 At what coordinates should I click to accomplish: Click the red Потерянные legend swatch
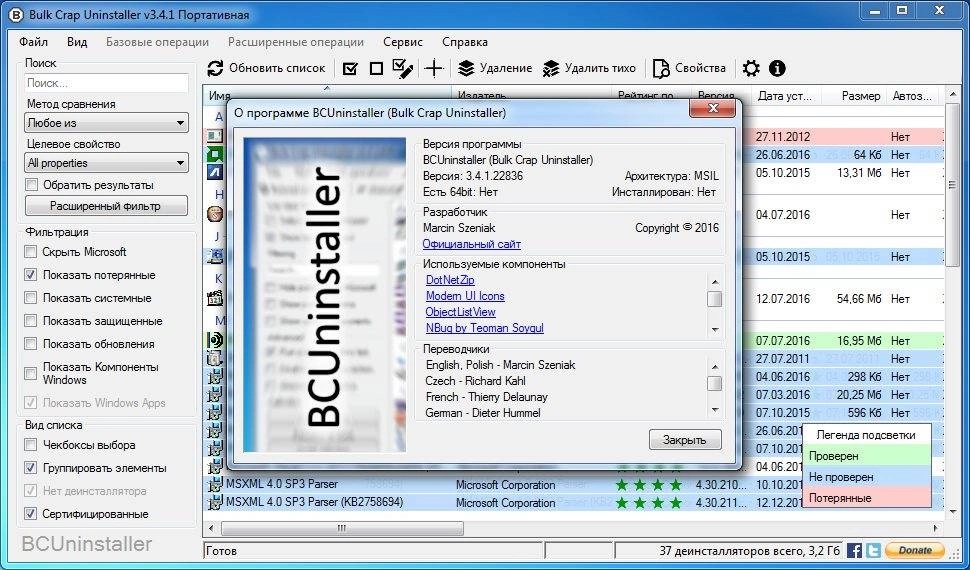tap(867, 498)
